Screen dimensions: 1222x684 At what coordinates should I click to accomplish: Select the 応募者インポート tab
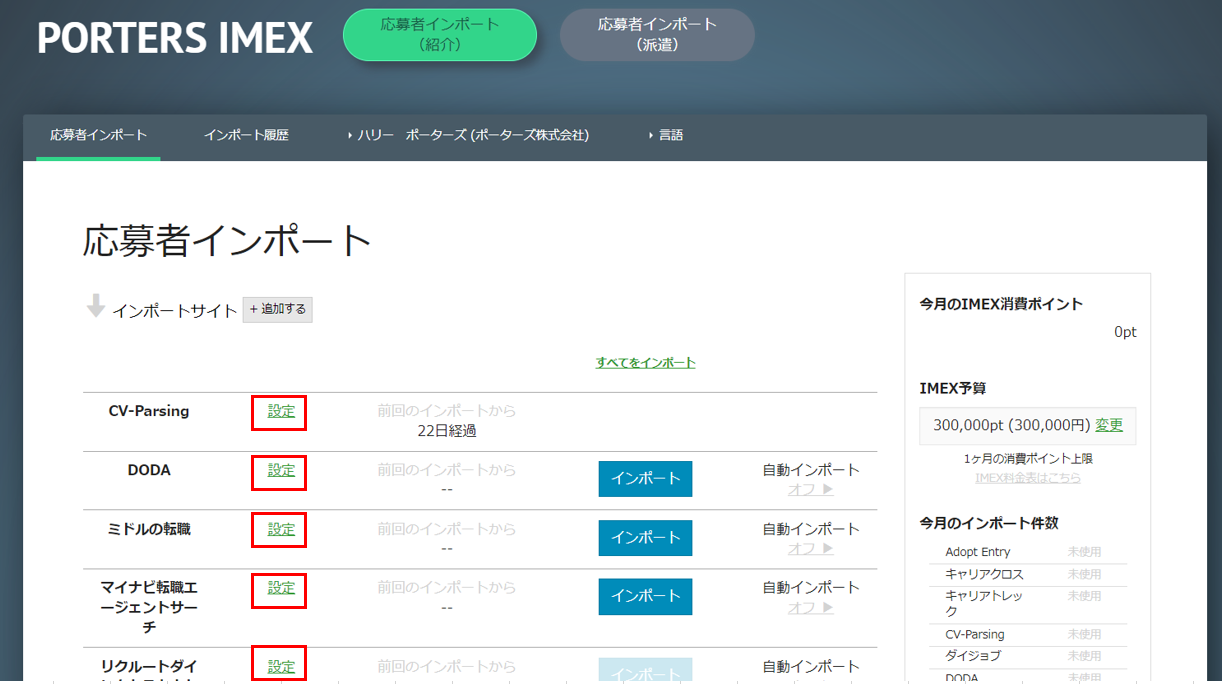point(98,135)
